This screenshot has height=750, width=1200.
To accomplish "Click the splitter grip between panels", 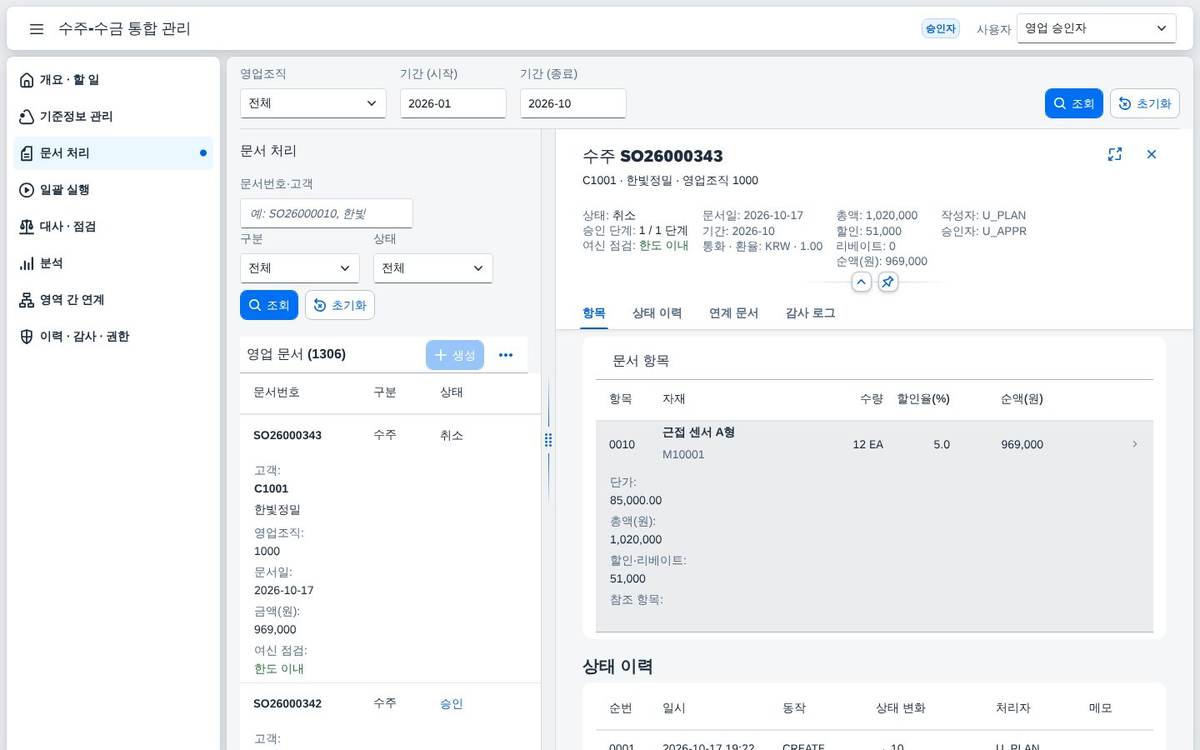I will click(548, 440).
